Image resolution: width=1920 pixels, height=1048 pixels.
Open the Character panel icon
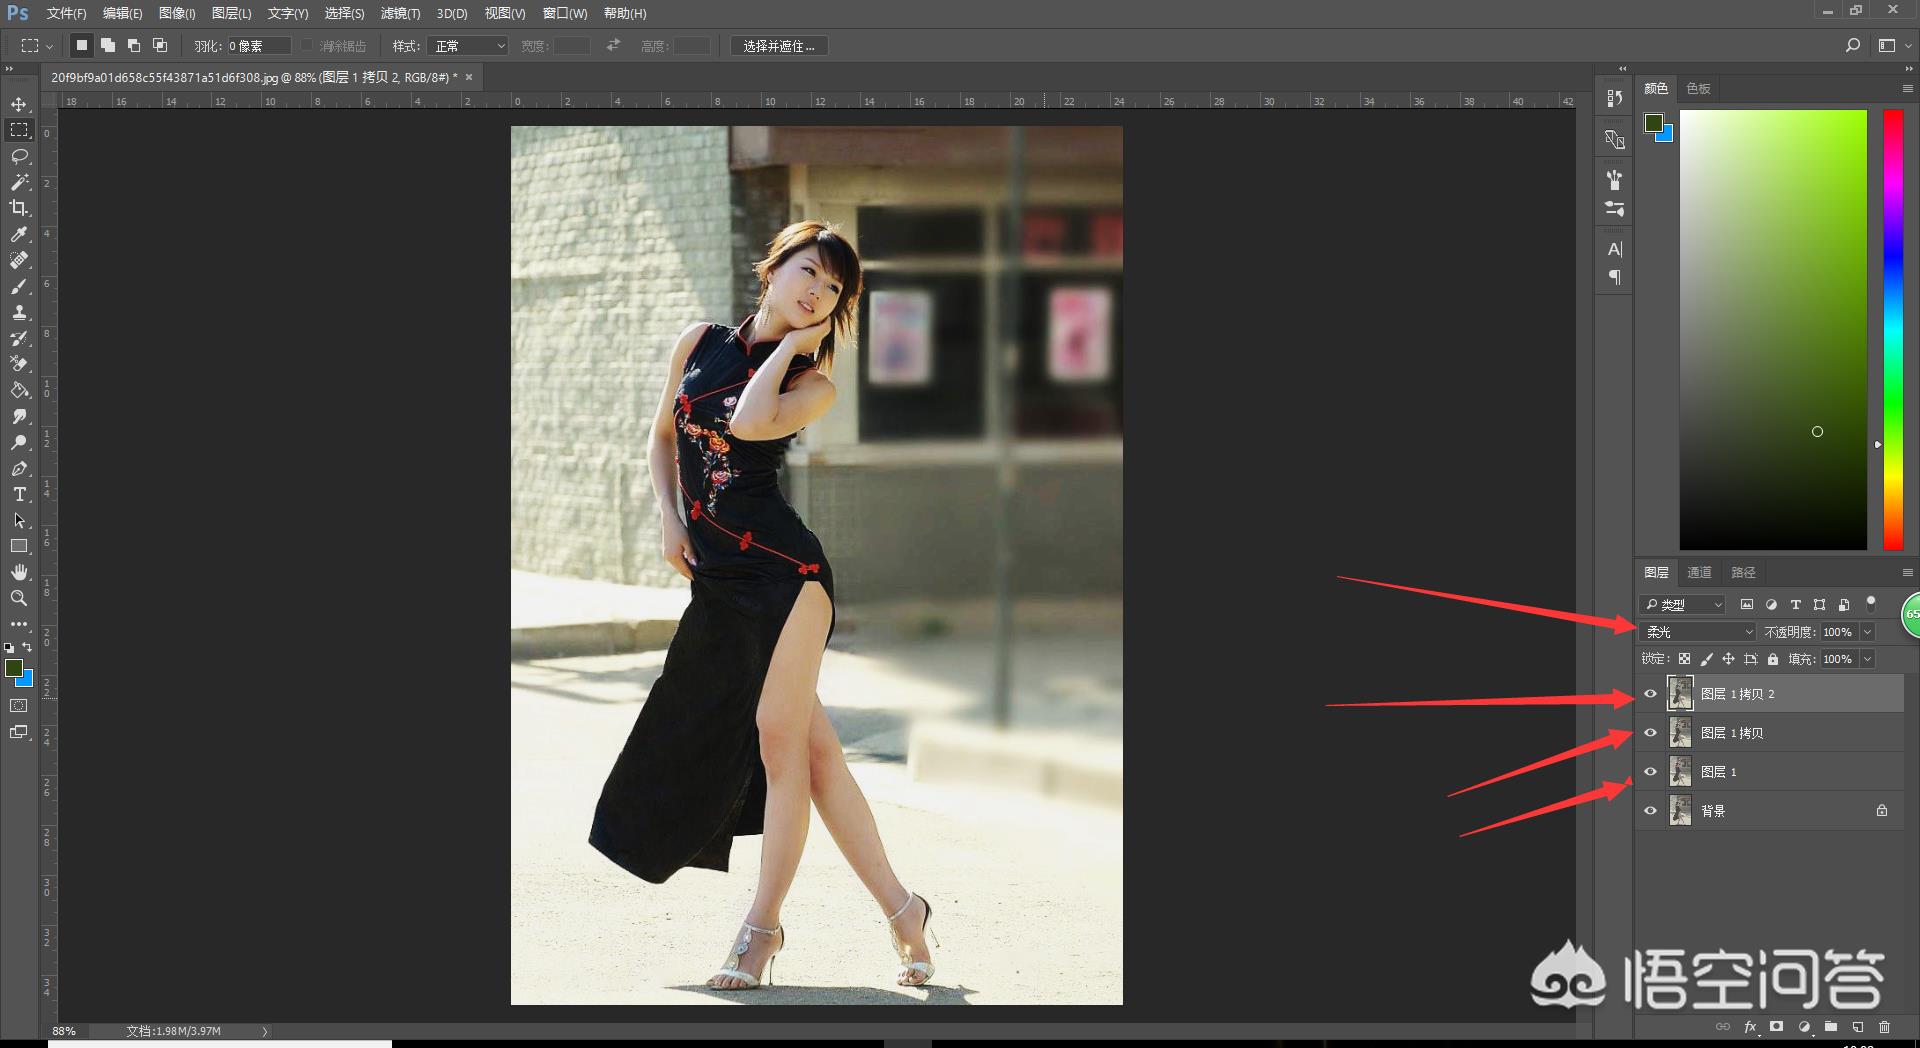[x=1615, y=250]
